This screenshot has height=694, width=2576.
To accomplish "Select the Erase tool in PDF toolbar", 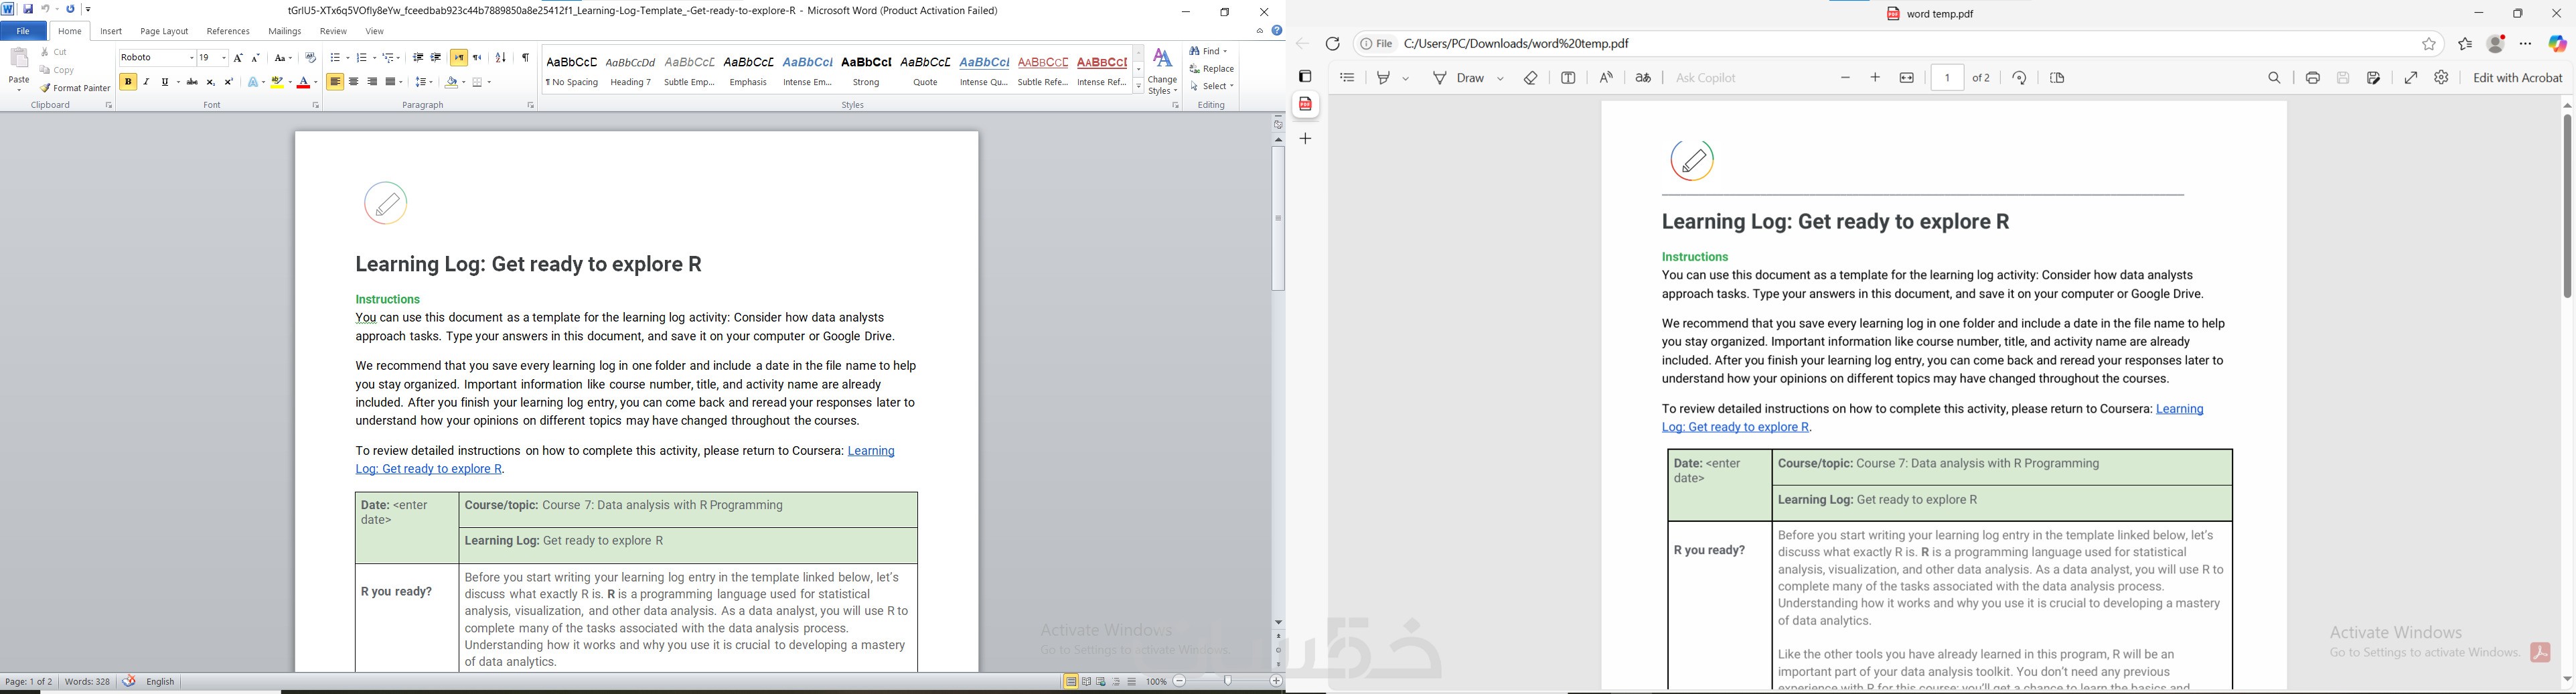I will [1531, 78].
